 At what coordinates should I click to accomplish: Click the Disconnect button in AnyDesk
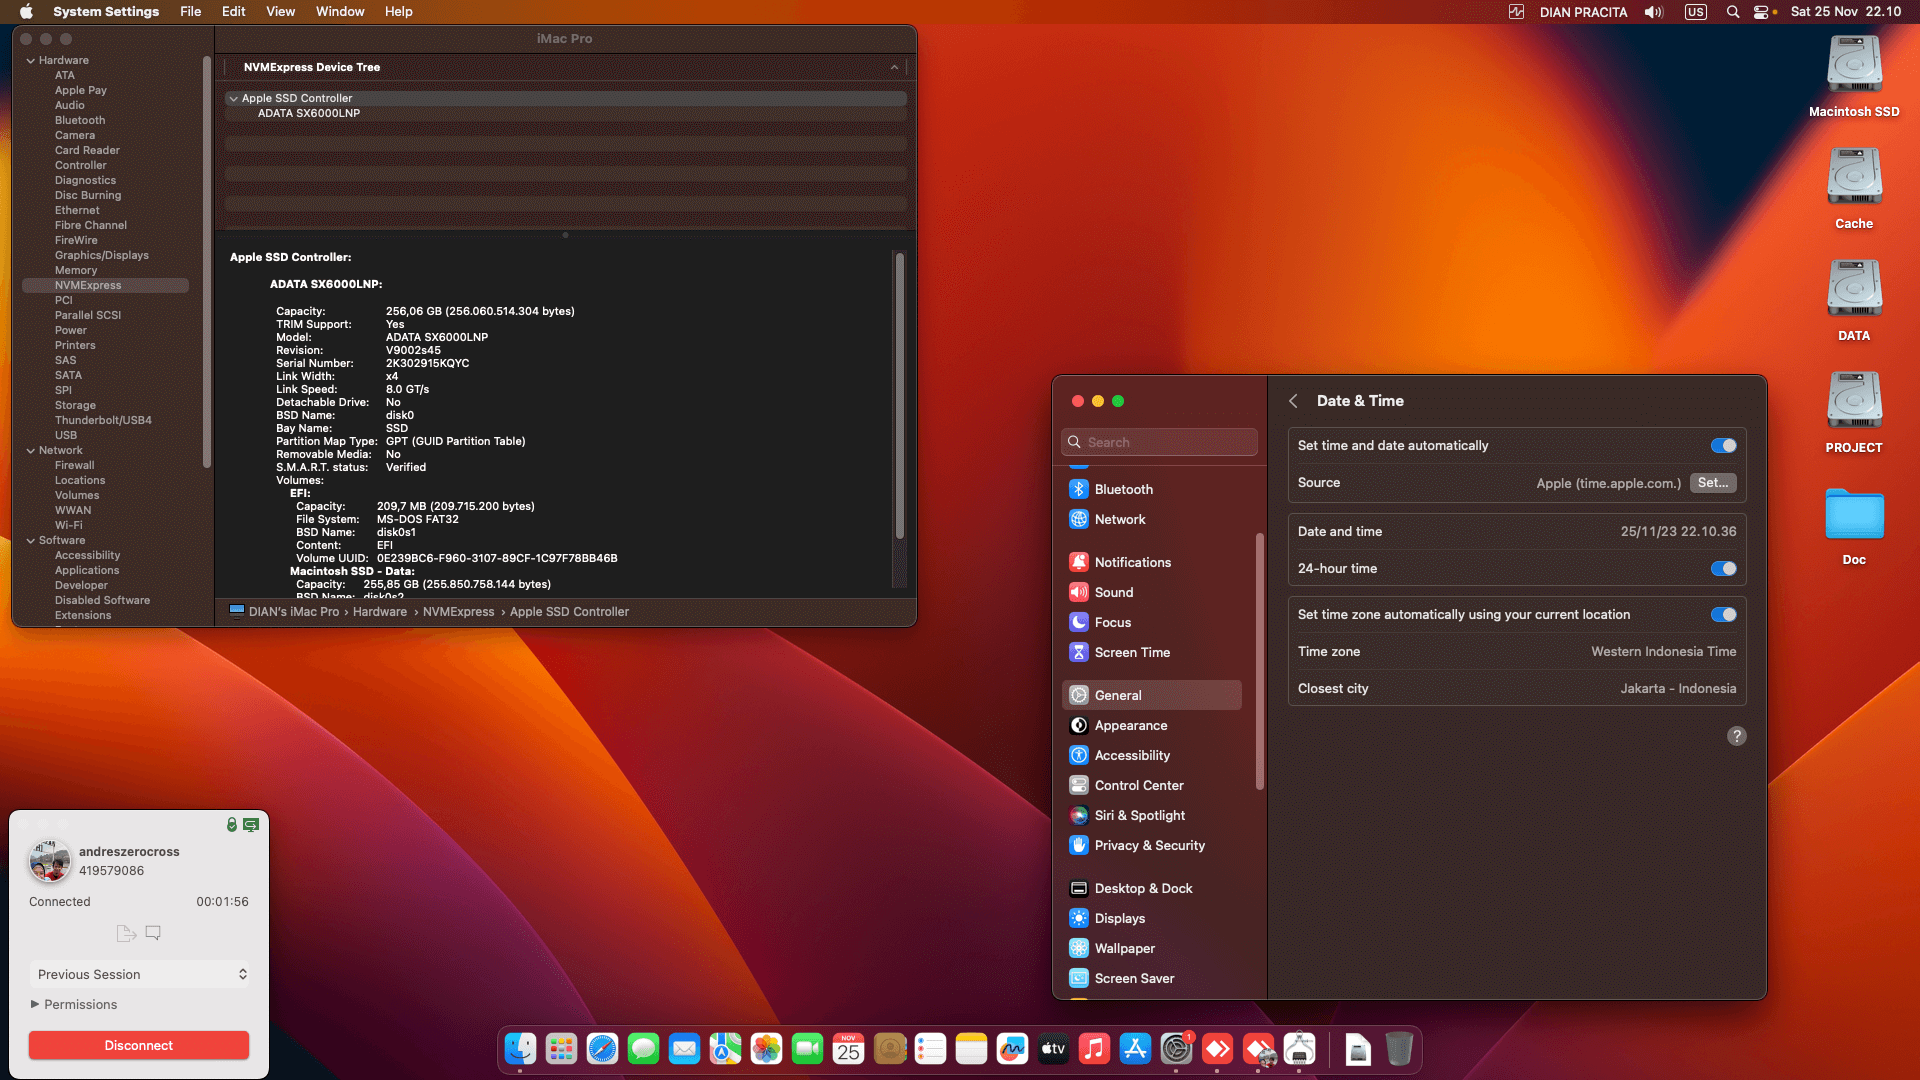click(139, 1045)
